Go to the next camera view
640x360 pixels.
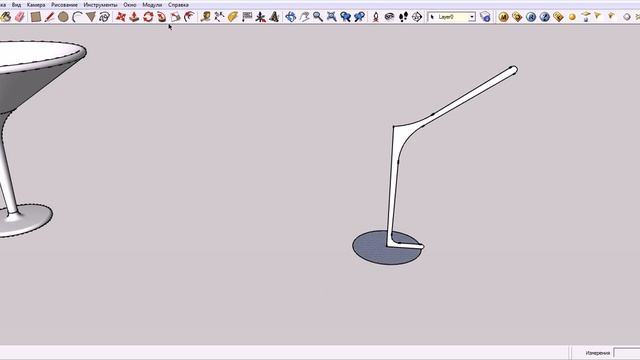pyautogui.click(x=359, y=17)
